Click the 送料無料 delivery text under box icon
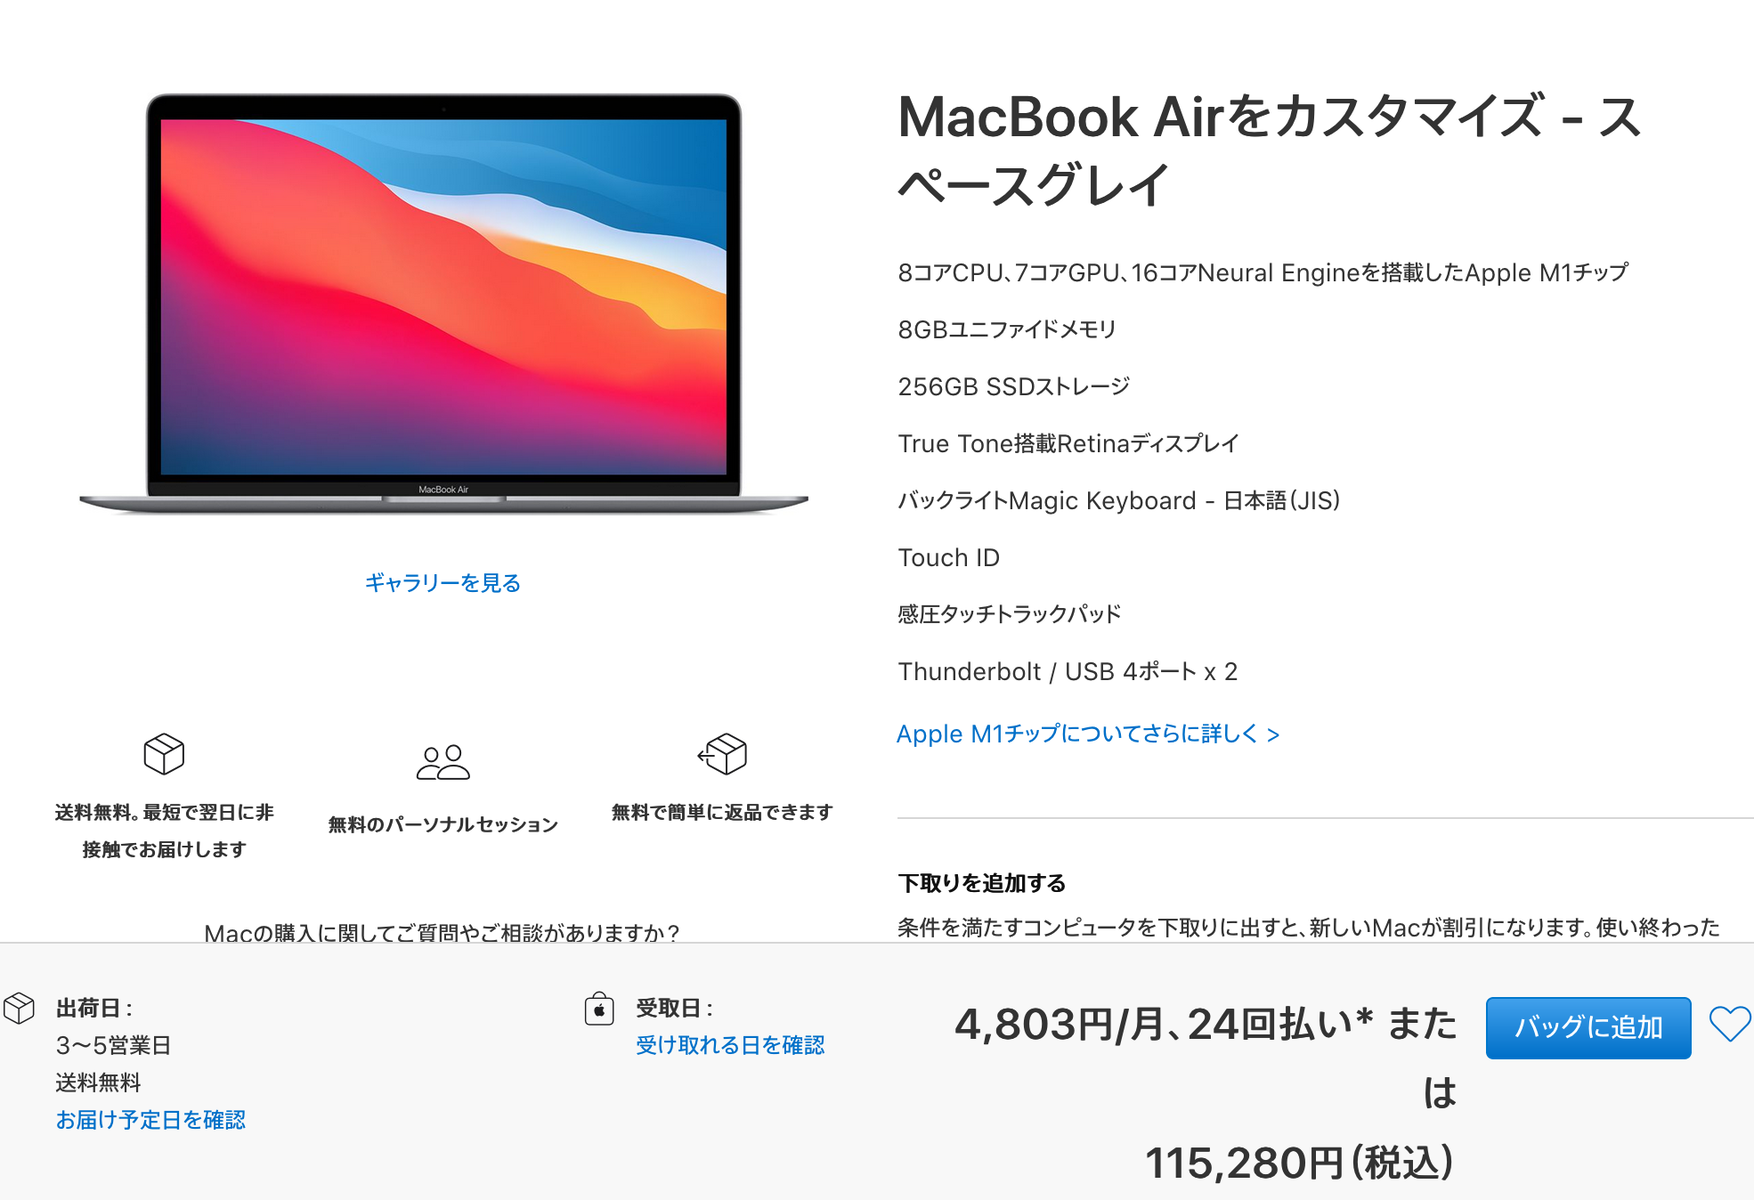Screen dimensions: 1754x1200 (164, 830)
